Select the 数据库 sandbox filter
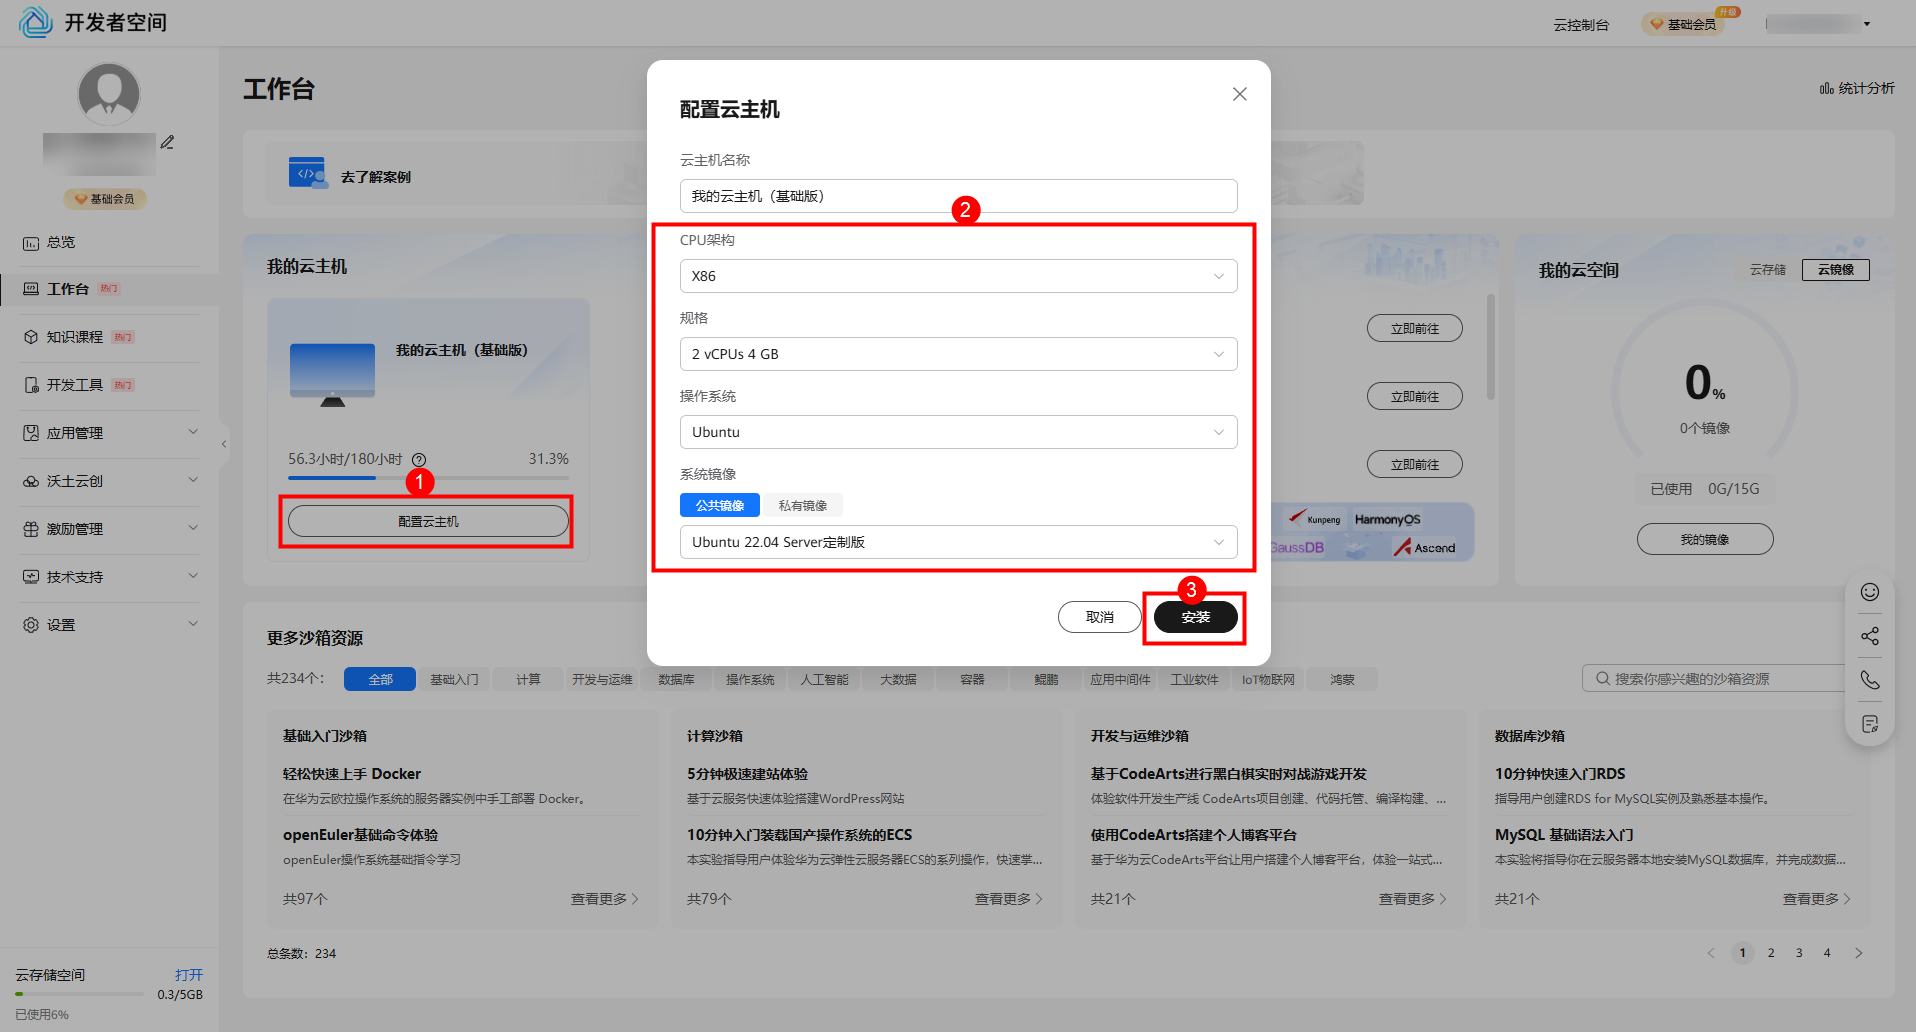 coord(676,679)
